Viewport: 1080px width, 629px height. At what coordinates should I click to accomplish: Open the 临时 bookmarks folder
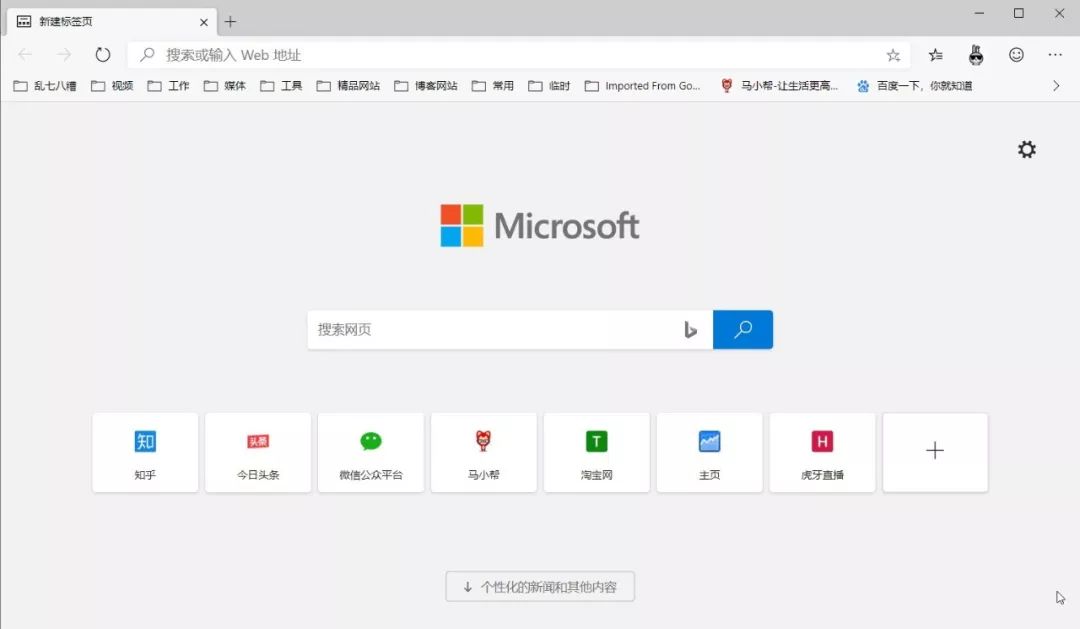point(550,86)
